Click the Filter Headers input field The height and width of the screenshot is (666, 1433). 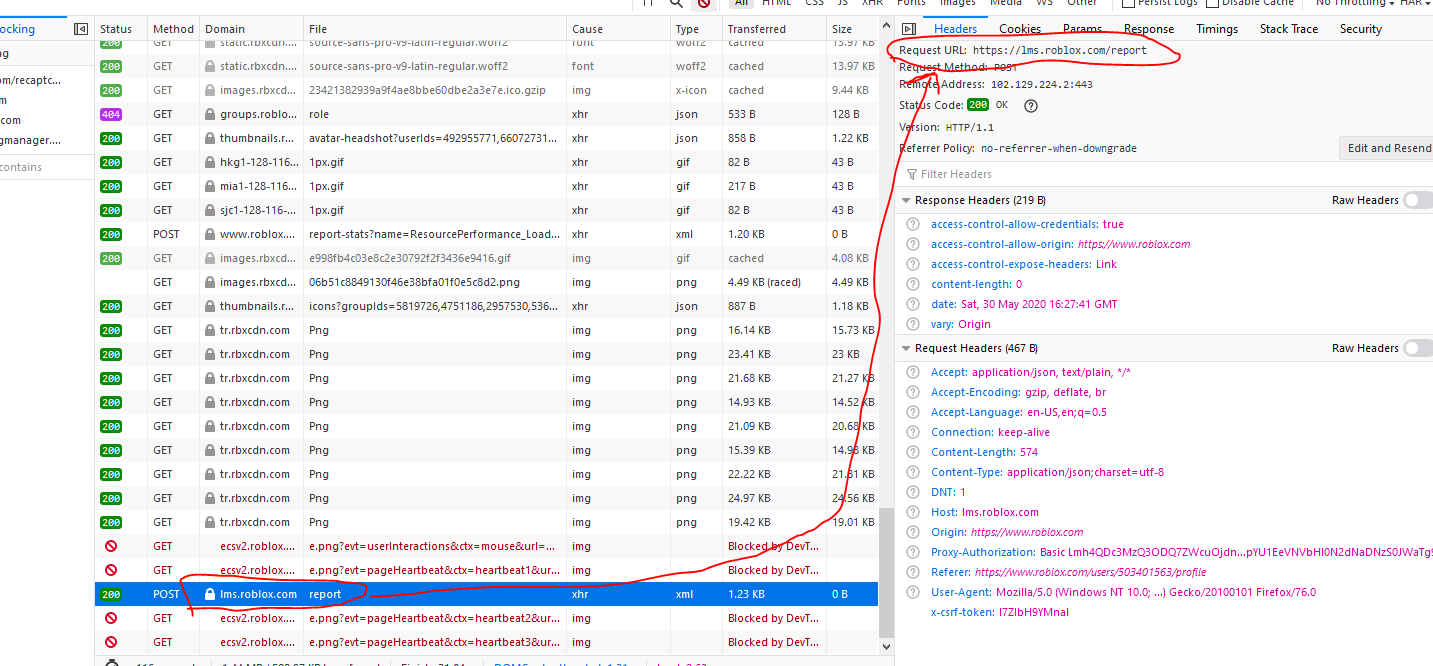pyautogui.click(x=1100, y=174)
